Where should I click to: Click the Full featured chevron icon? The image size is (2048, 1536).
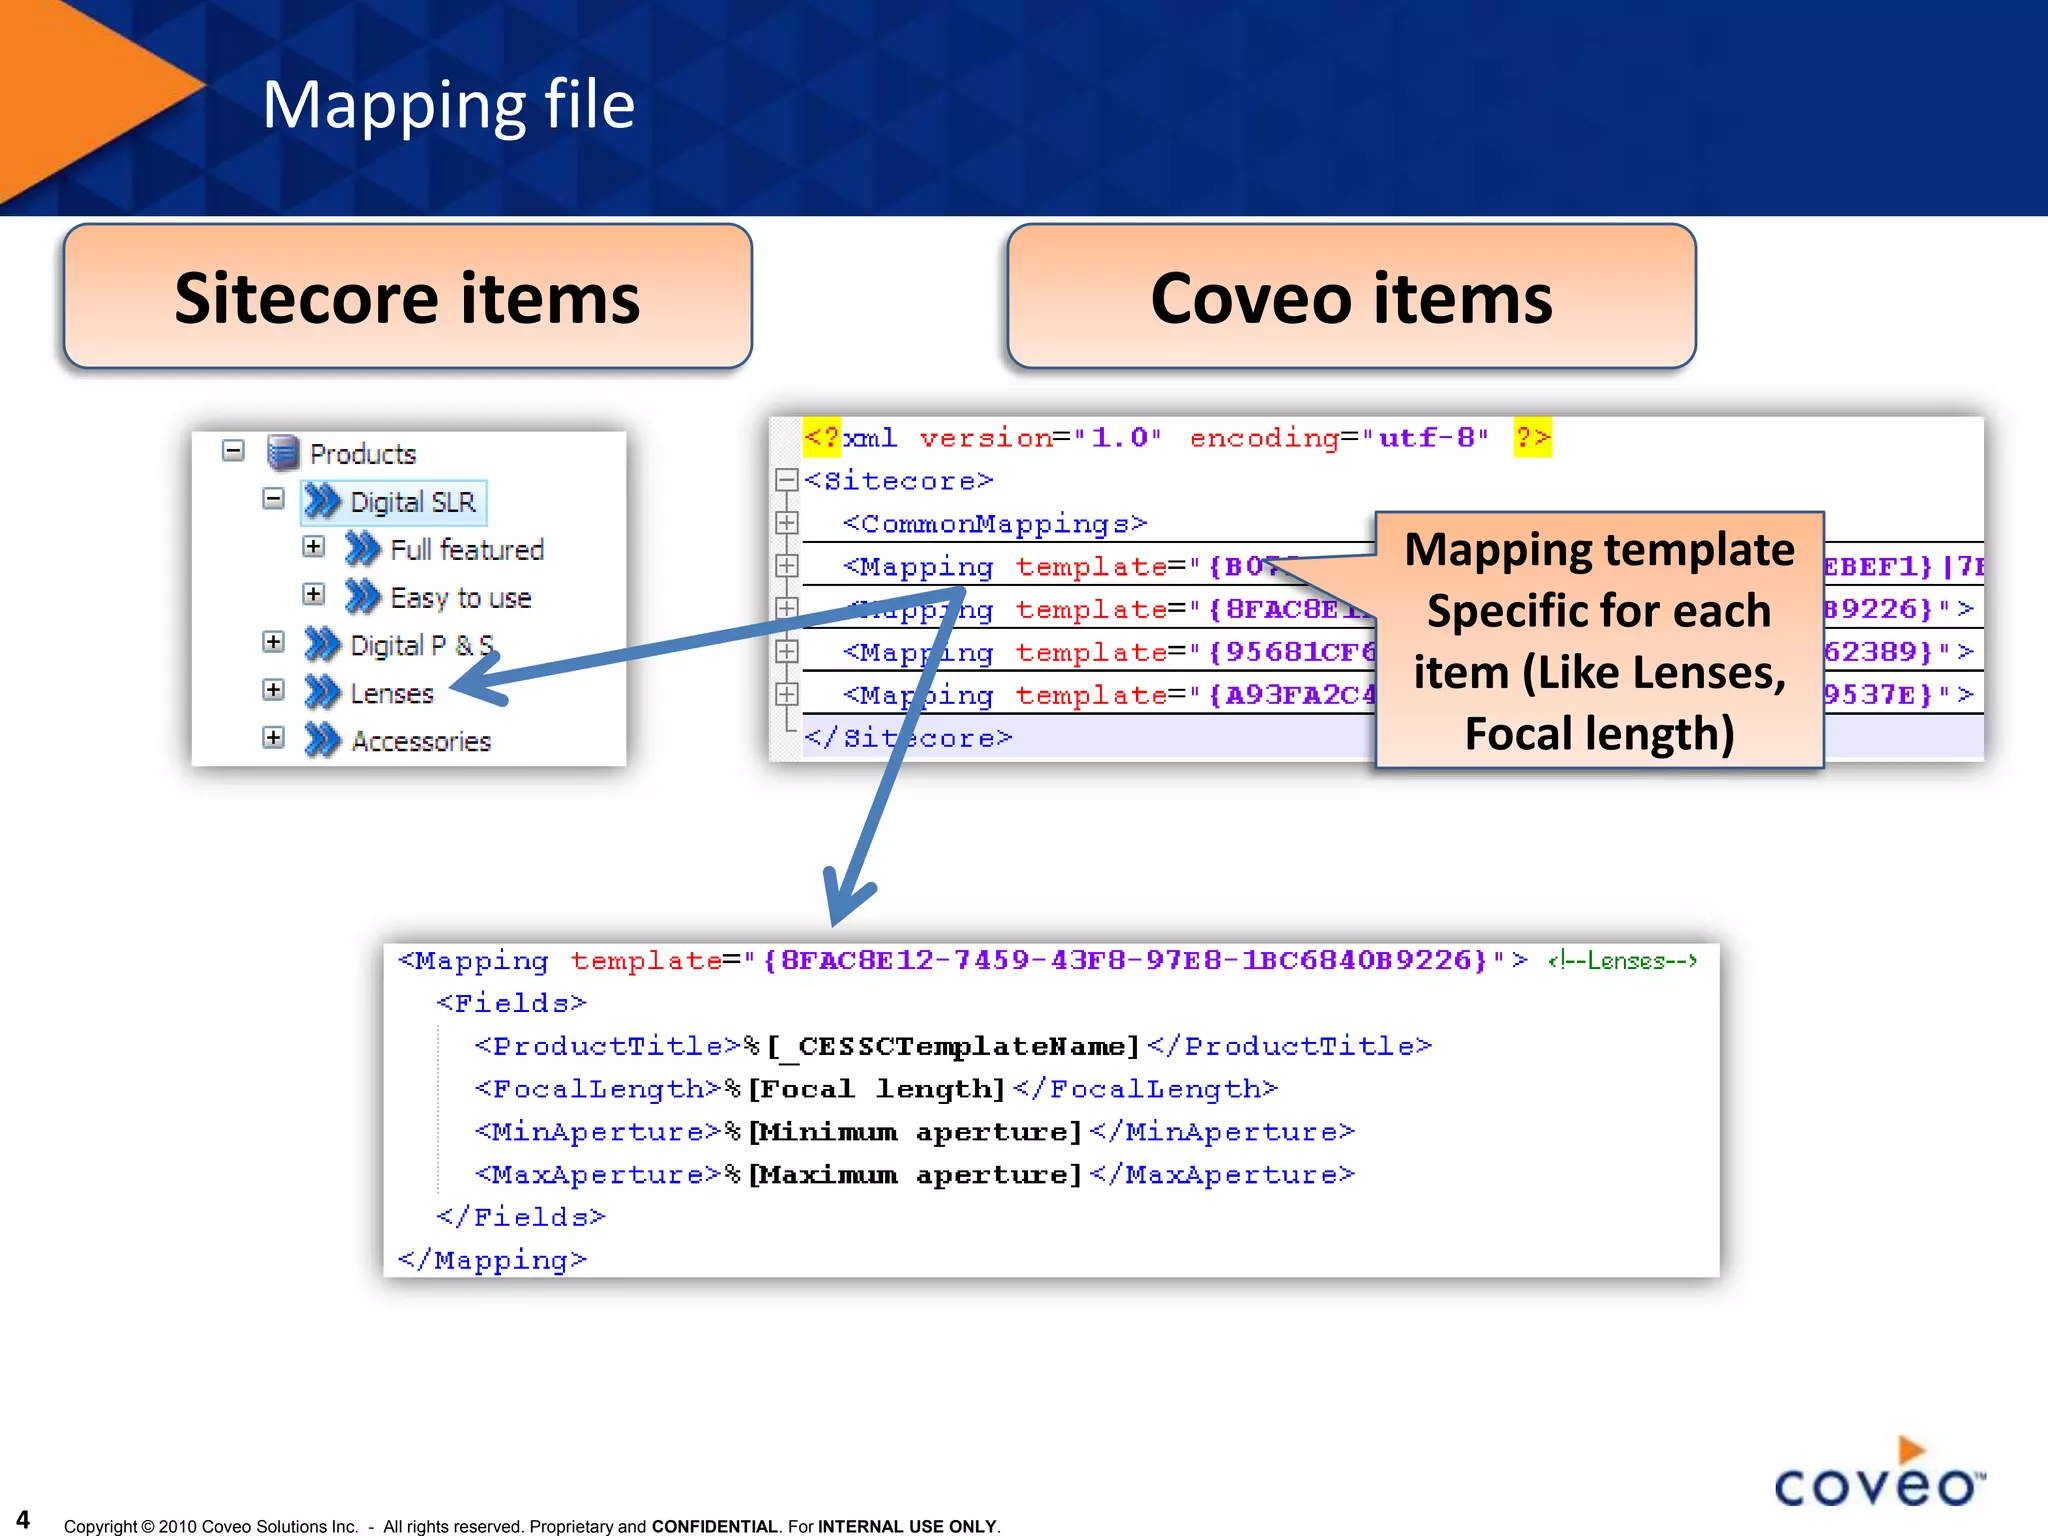pos(362,549)
